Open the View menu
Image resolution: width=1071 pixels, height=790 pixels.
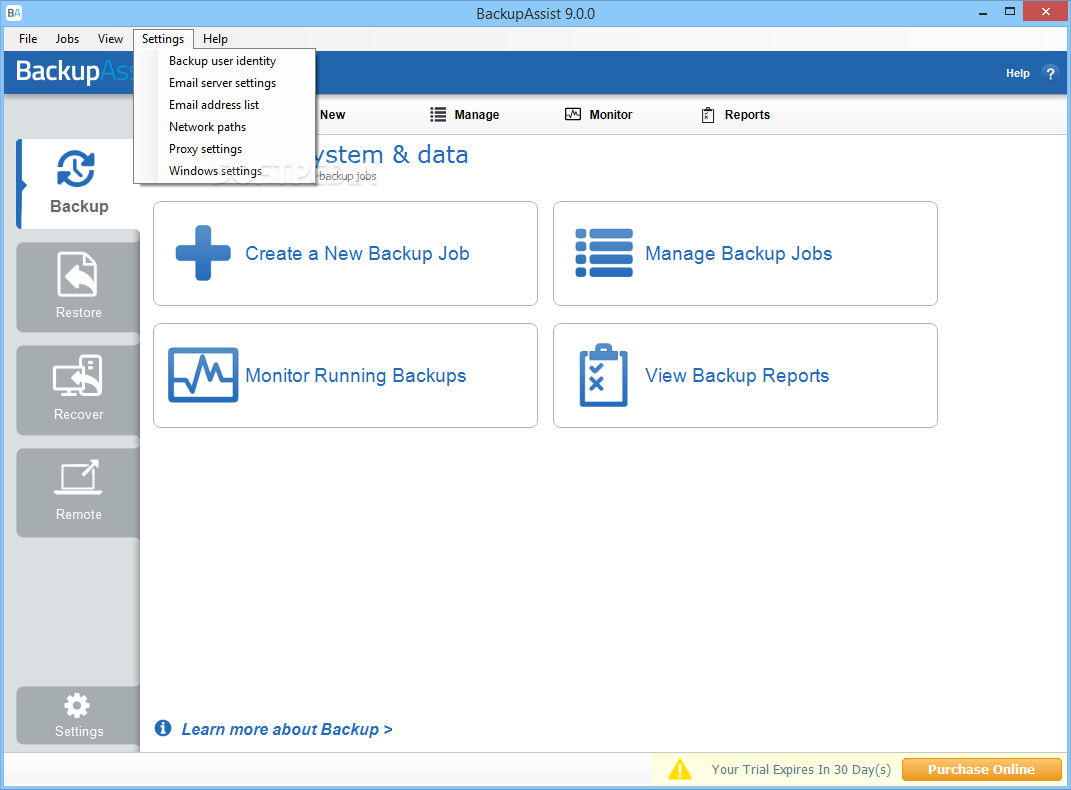[110, 39]
